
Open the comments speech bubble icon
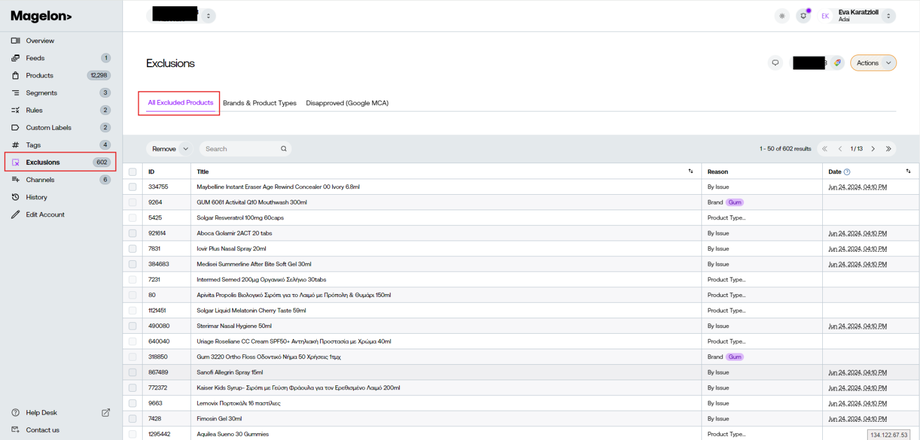[x=776, y=63]
